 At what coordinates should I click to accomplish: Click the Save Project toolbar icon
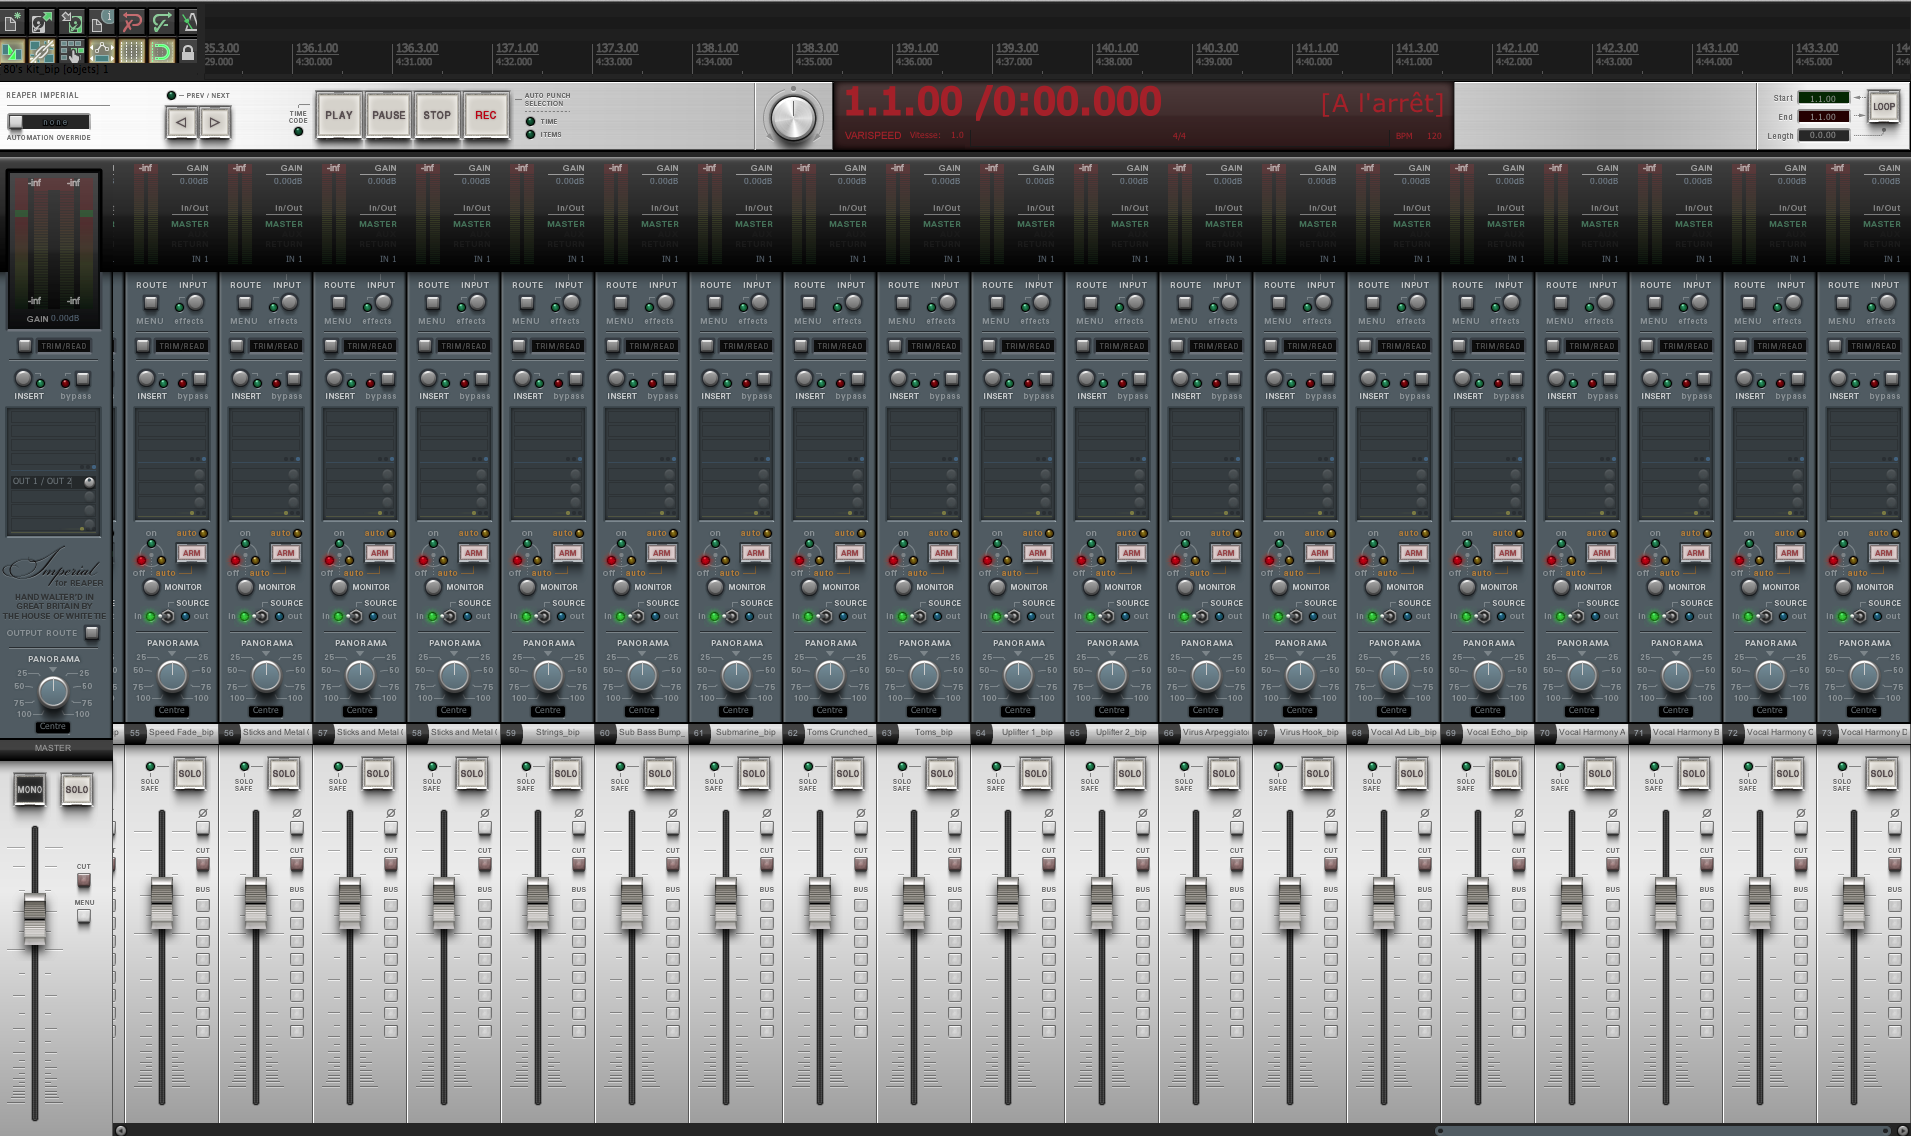pyautogui.click(x=72, y=20)
